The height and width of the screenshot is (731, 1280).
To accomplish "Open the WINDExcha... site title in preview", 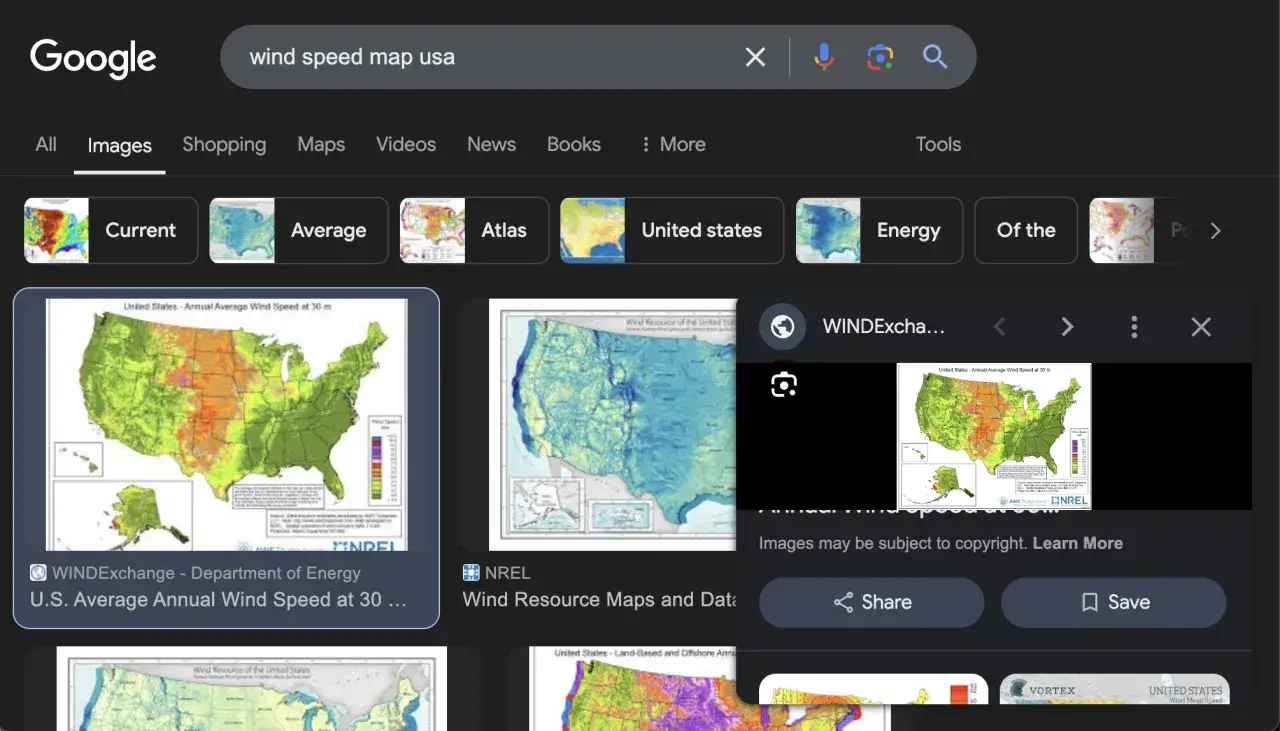I will [x=884, y=326].
